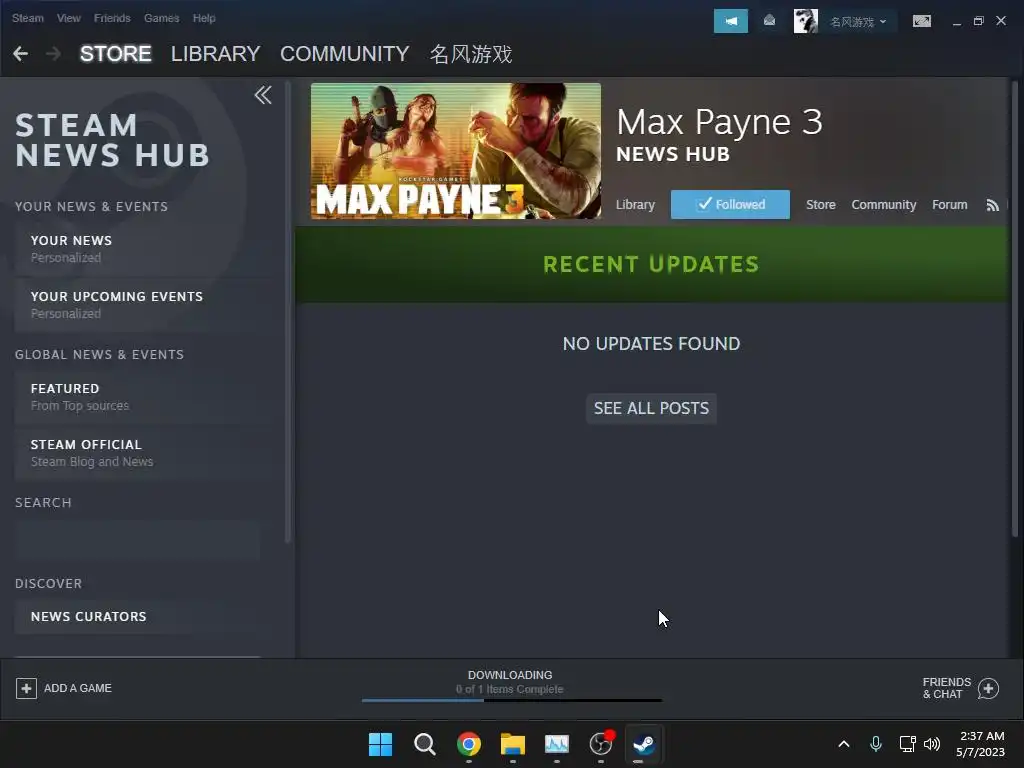This screenshot has height=768, width=1024.
Task: Click the downloading progress bar
Action: pos(512,700)
